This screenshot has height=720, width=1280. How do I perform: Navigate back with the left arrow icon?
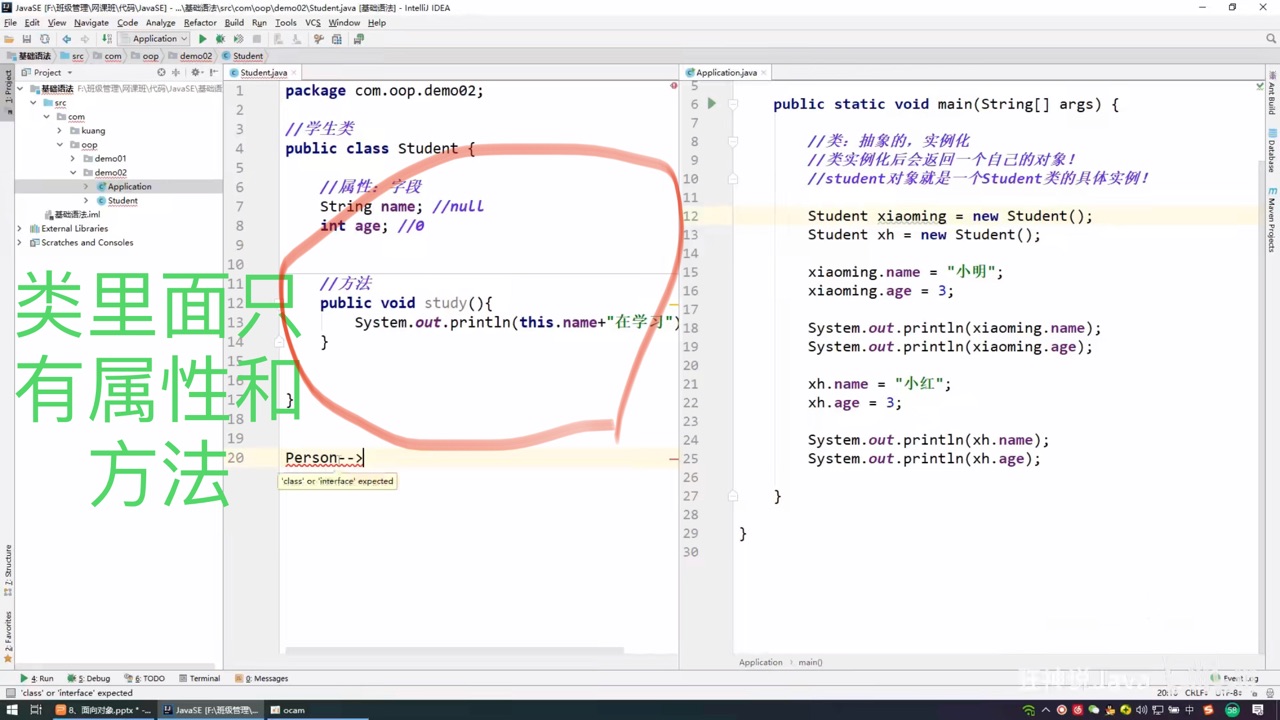tap(66, 39)
